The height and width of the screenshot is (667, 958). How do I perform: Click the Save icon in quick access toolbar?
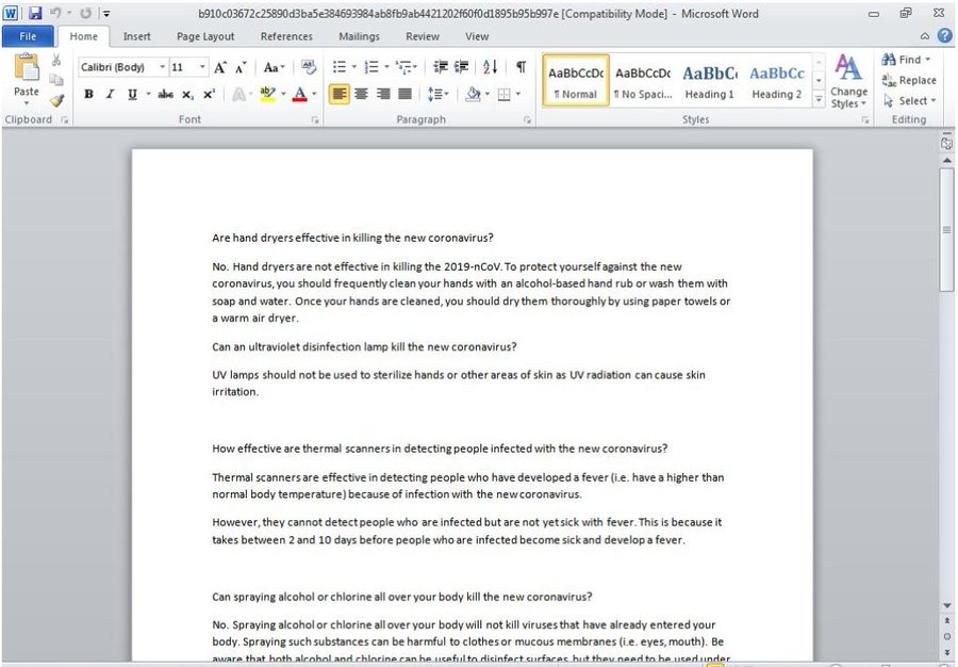[x=35, y=14]
